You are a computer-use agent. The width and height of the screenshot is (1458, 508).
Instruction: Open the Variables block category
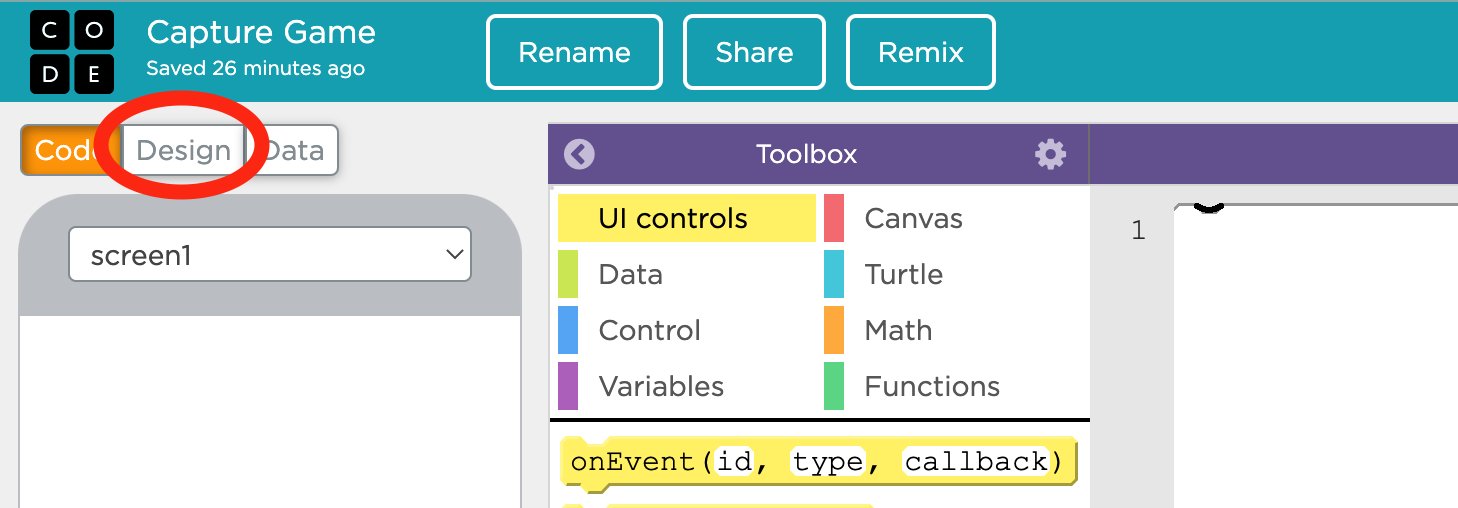[x=661, y=387]
